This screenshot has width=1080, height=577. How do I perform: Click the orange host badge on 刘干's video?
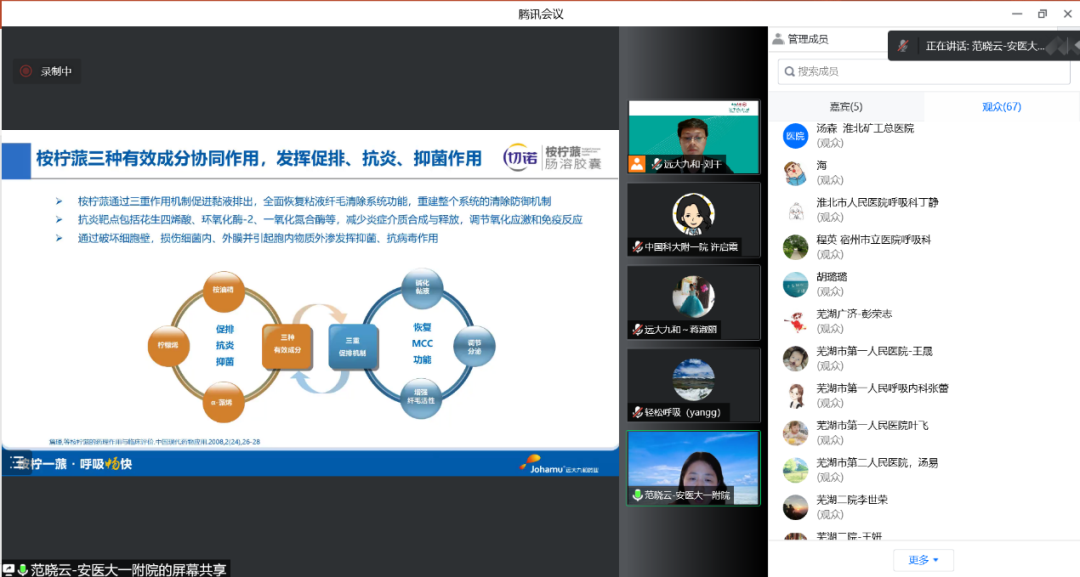click(636, 164)
